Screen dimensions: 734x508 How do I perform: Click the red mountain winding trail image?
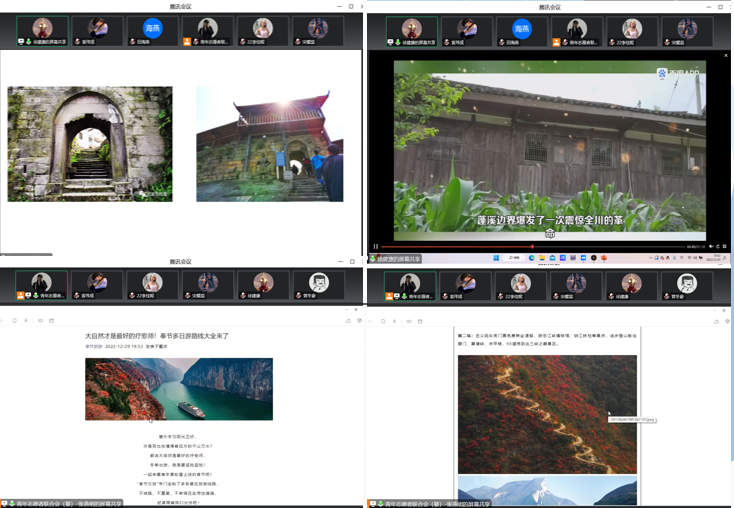tap(547, 413)
